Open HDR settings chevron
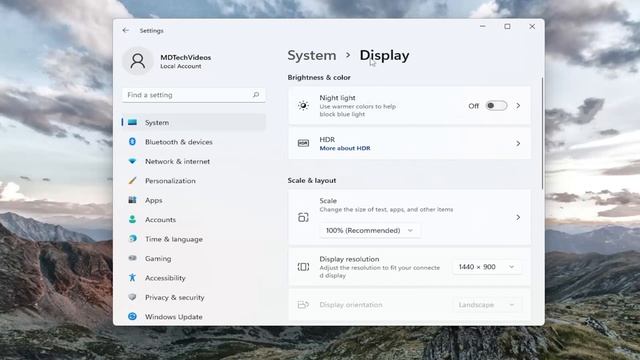Viewport: 640px width, 360px height. tap(518, 144)
